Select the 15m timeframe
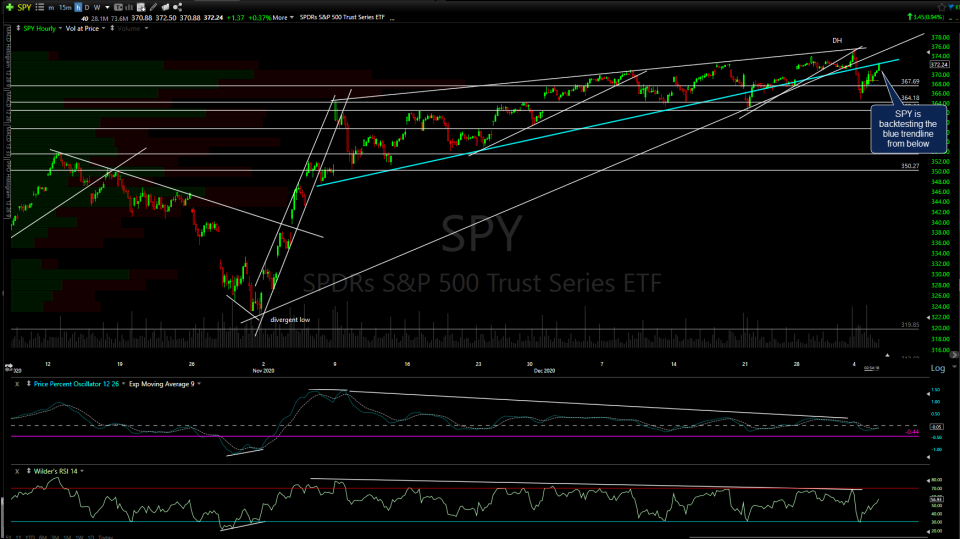960x539 pixels. [x=65, y=7]
